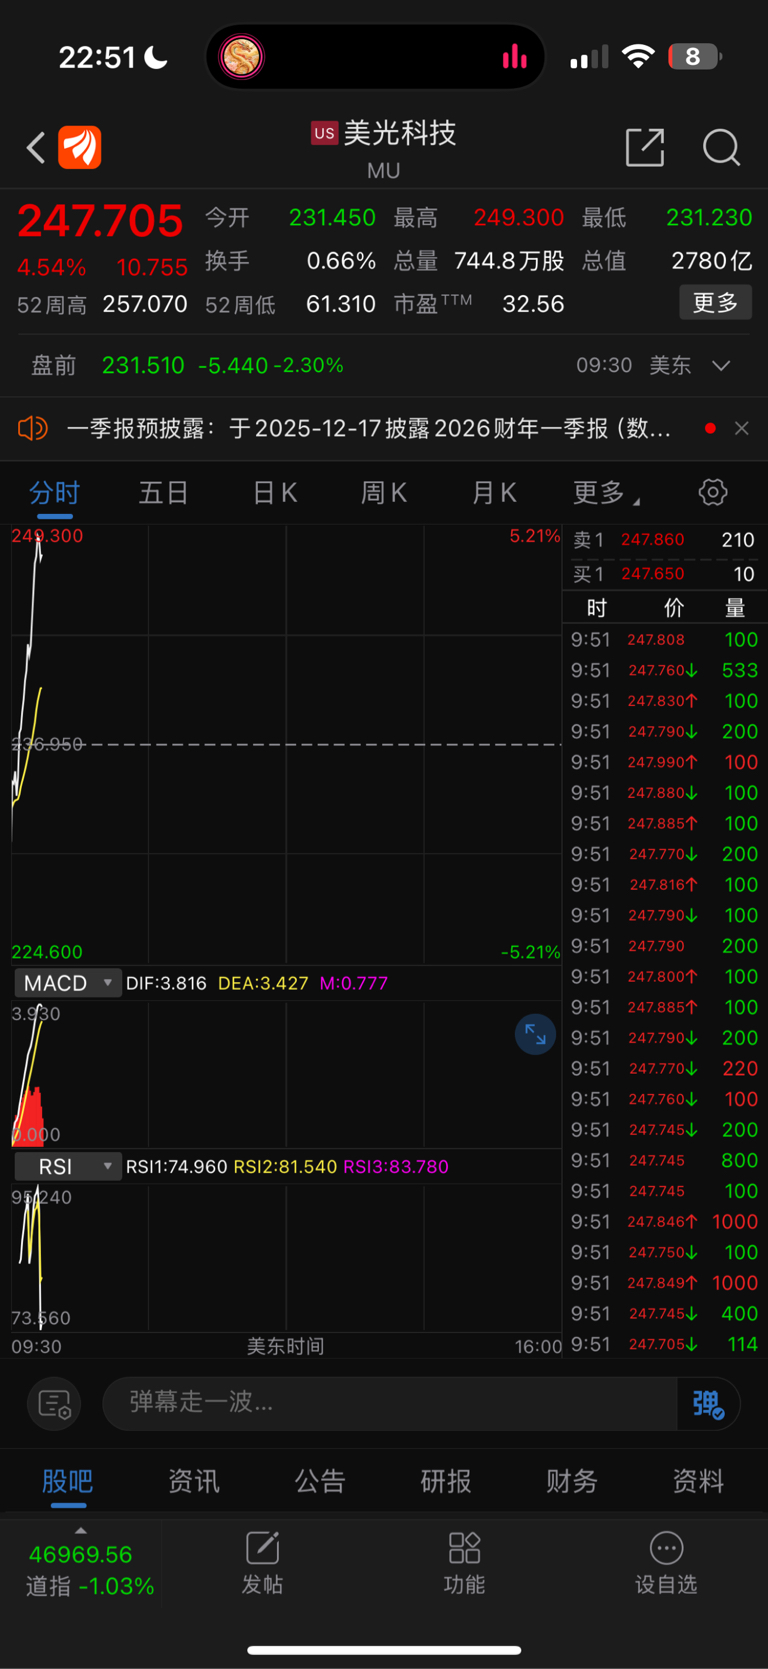Send a barrage with the 弹 button
The height and width of the screenshot is (1669, 768).
(708, 1403)
